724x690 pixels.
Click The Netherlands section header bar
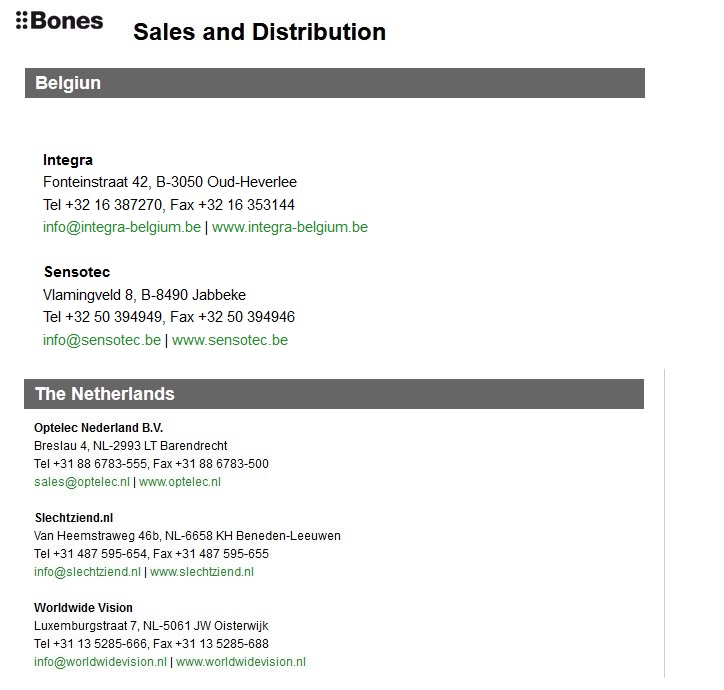coord(334,394)
